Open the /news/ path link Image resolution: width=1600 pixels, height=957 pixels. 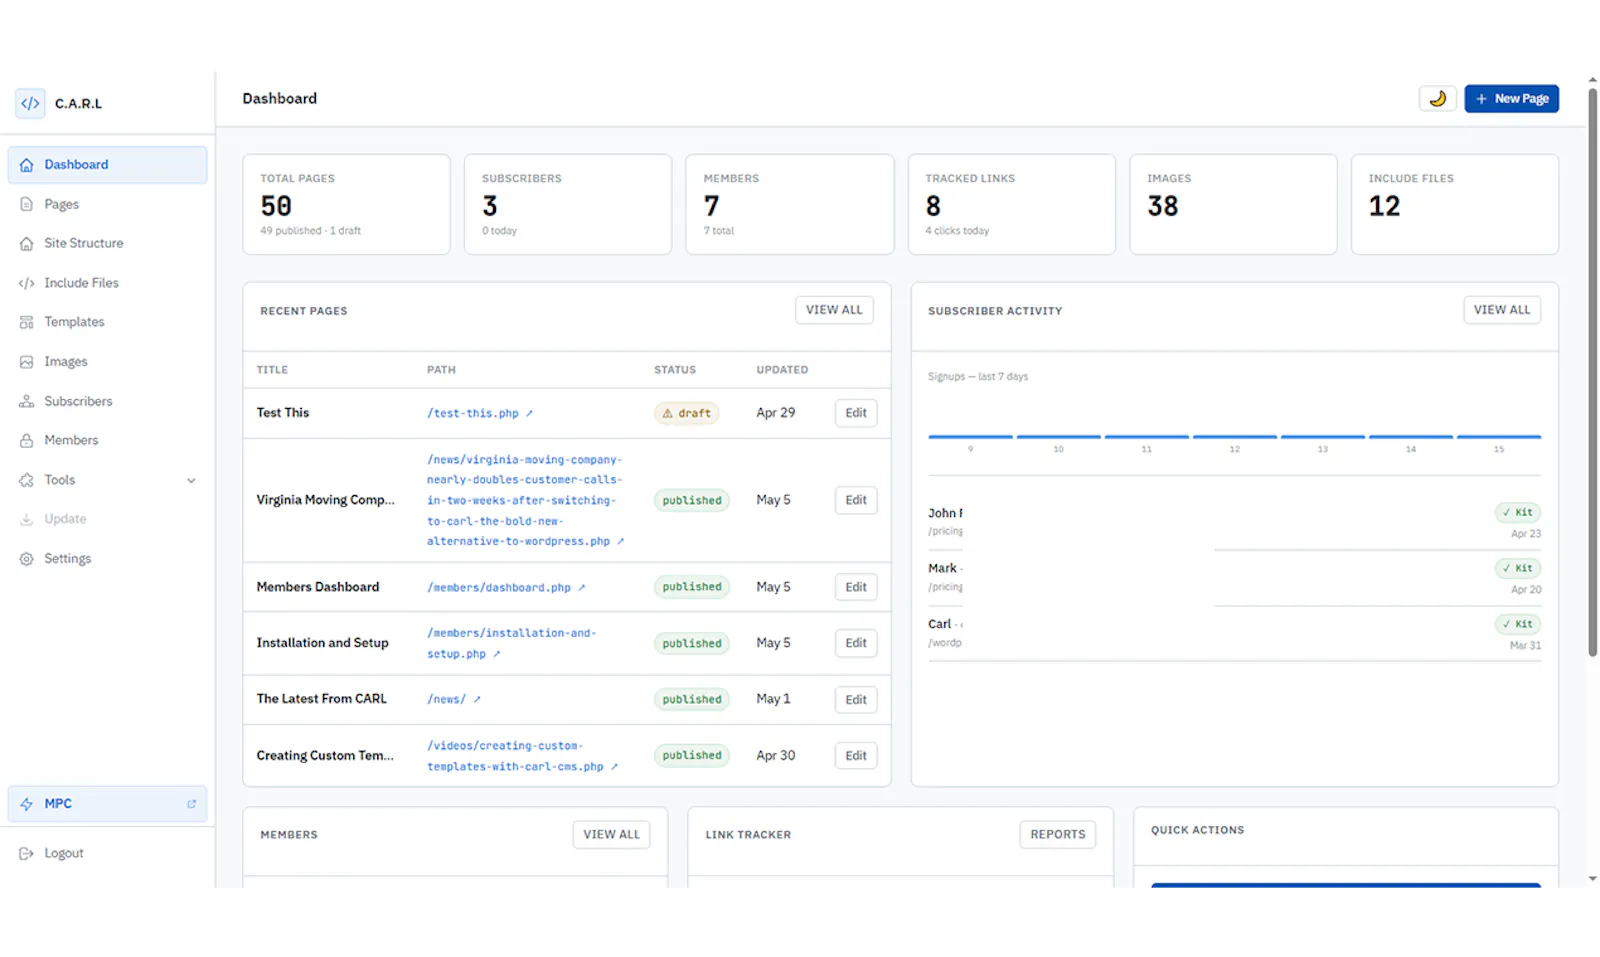(454, 699)
